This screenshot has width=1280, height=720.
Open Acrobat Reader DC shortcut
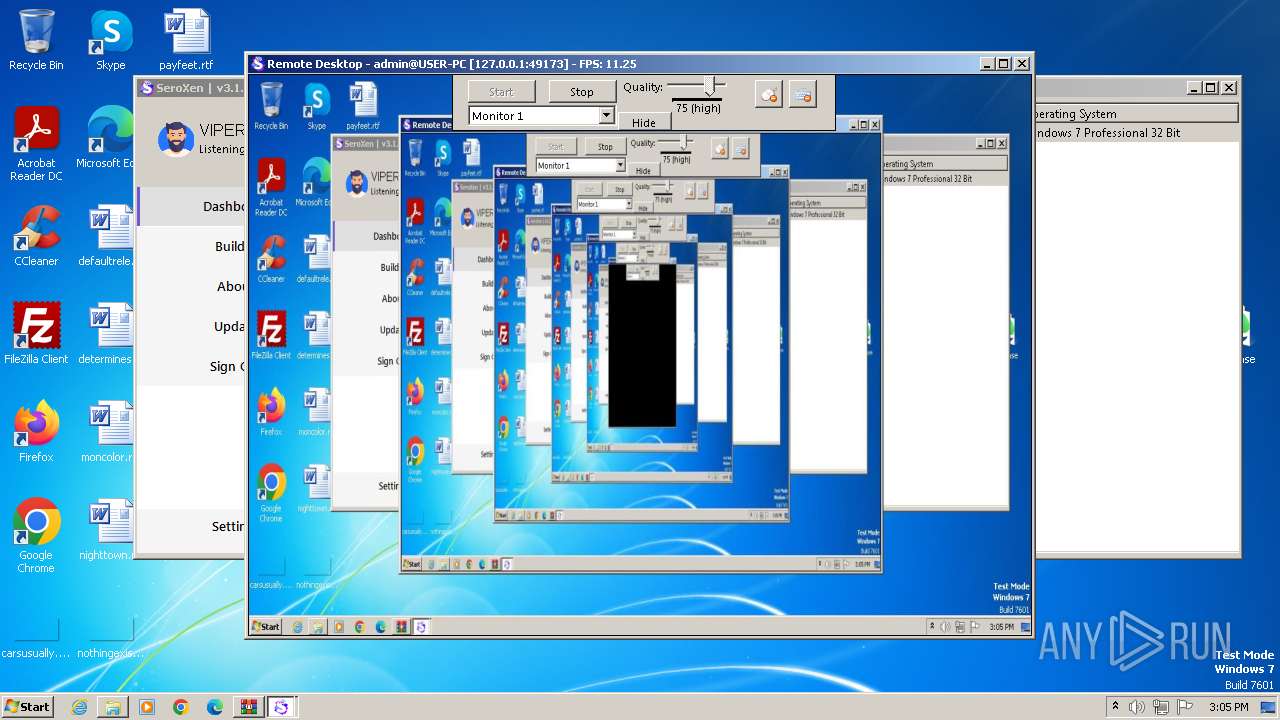36,145
